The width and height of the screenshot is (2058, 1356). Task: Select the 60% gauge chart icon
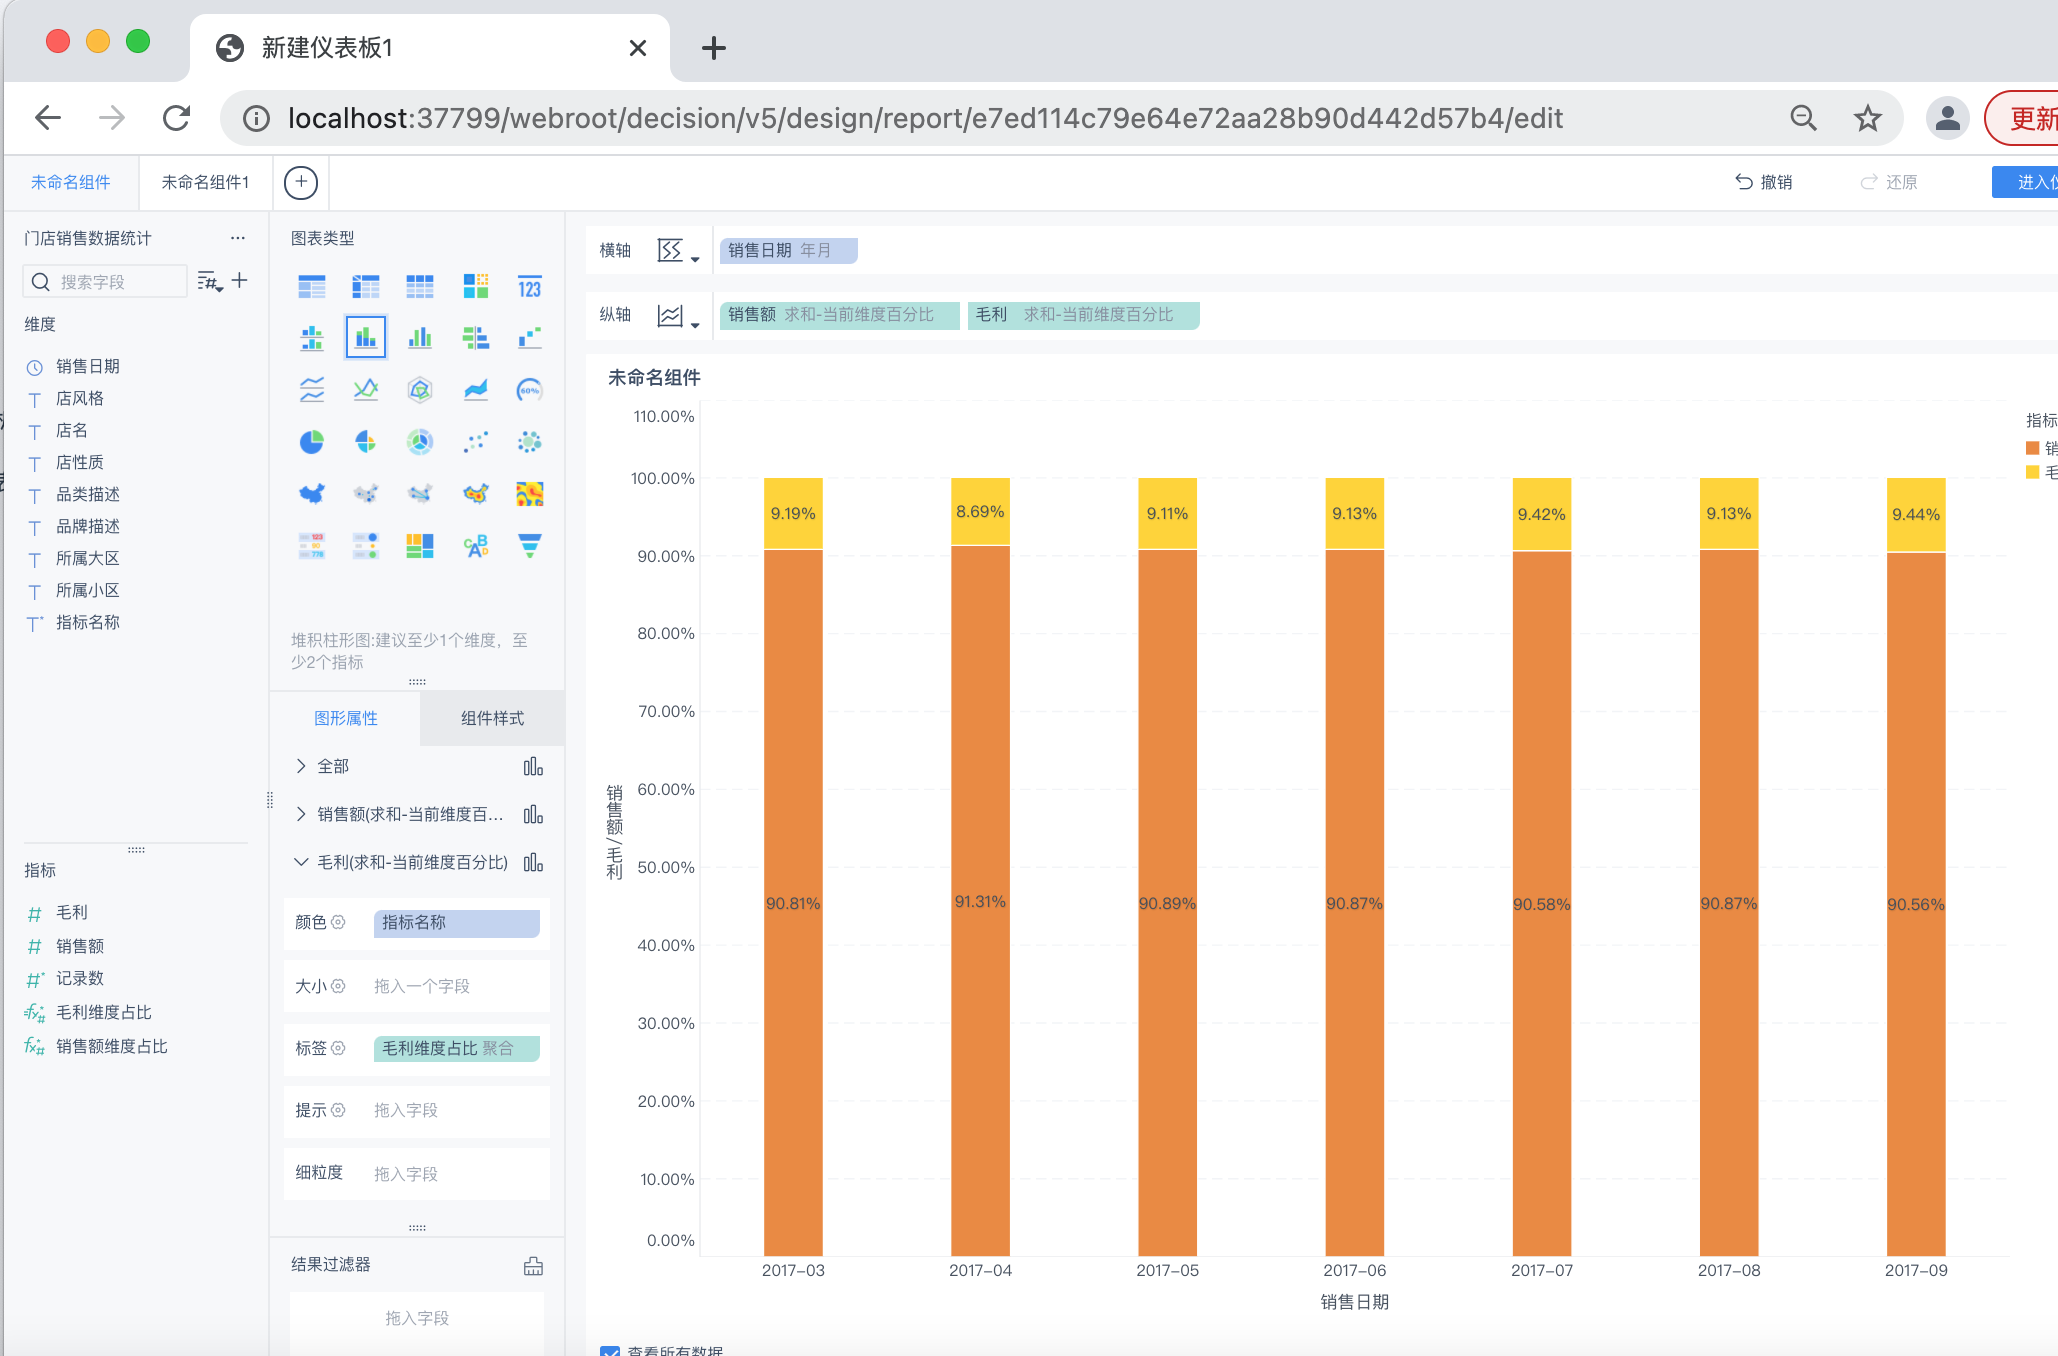pos(530,390)
